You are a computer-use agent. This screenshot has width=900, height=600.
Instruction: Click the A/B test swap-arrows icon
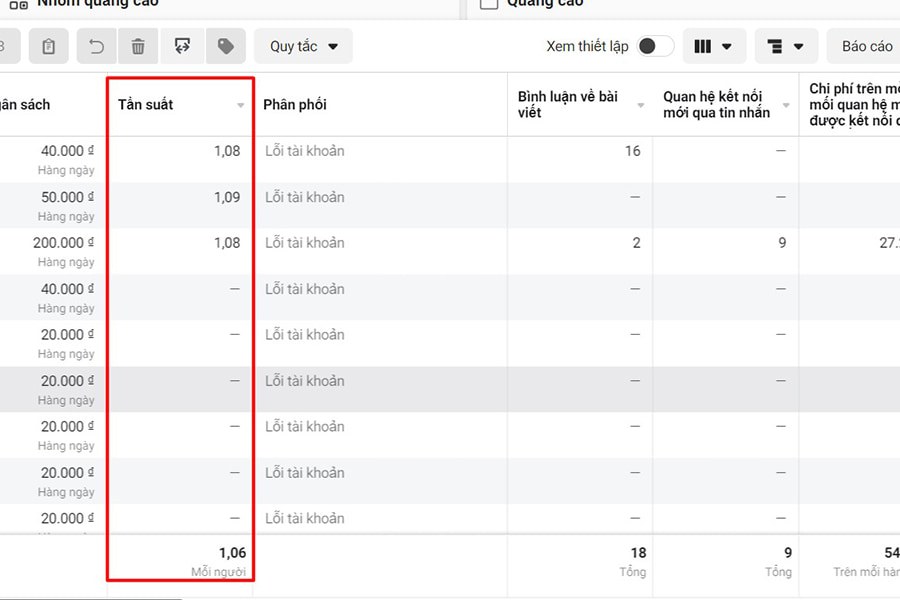point(182,46)
